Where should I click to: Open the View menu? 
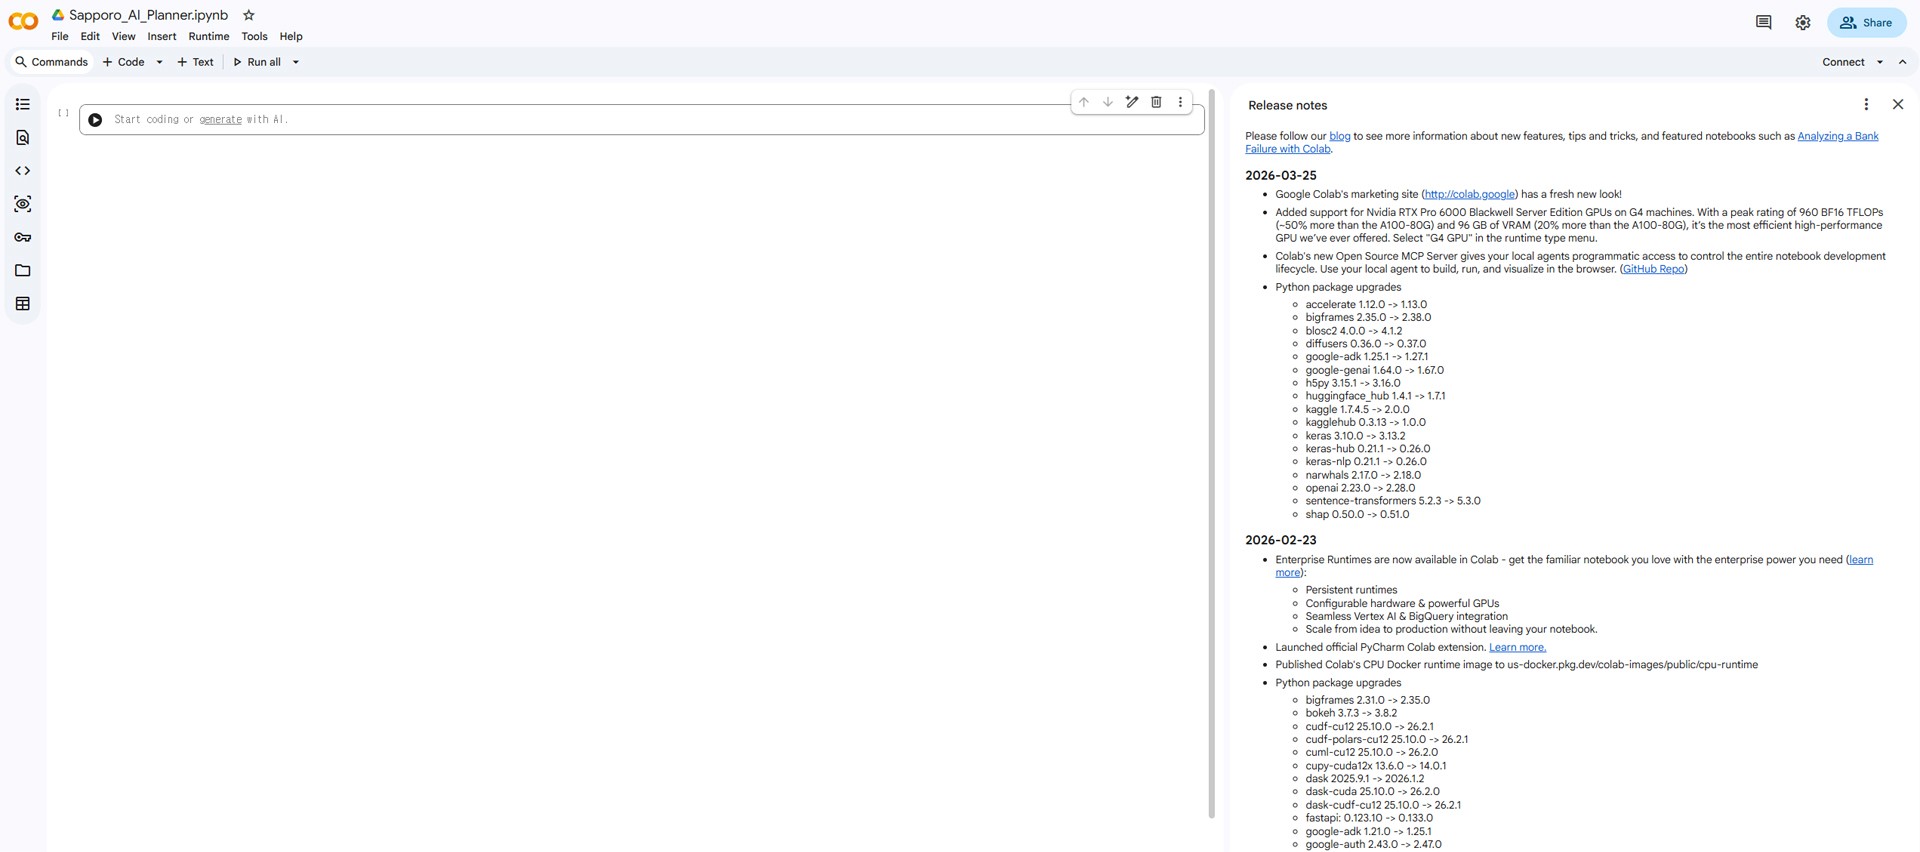(x=123, y=36)
